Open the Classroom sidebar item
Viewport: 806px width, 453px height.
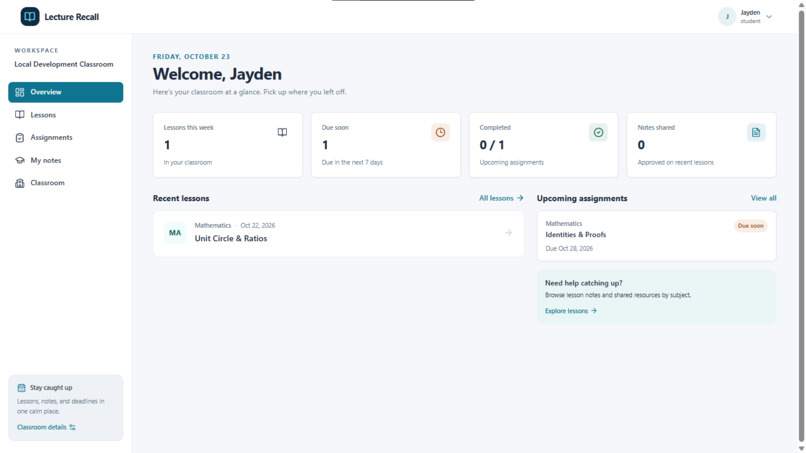click(65, 183)
